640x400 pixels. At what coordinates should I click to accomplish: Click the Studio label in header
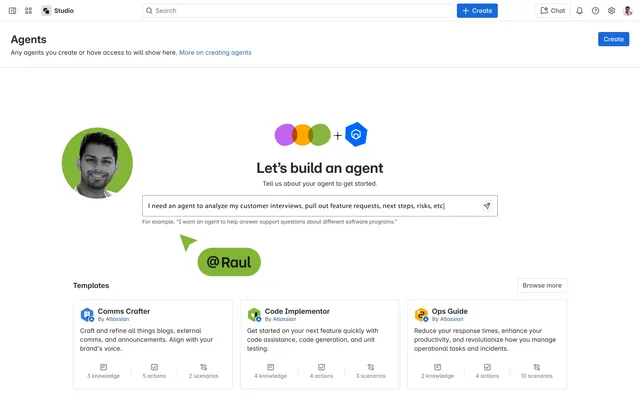coord(64,11)
